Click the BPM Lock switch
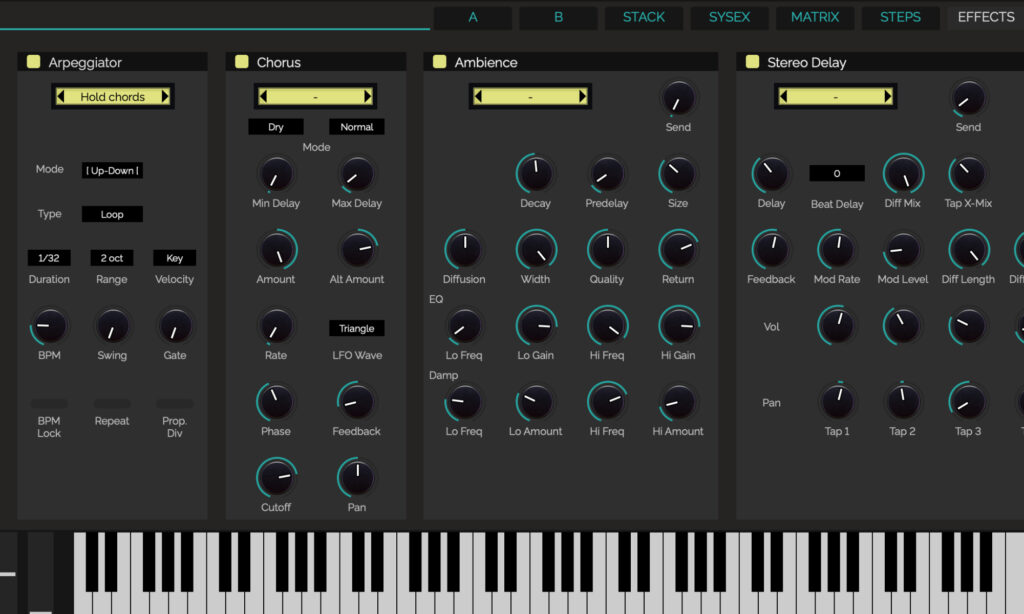The height and width of the screenshot is (614, 1024). pyautogui.click(x=49, y=404)
